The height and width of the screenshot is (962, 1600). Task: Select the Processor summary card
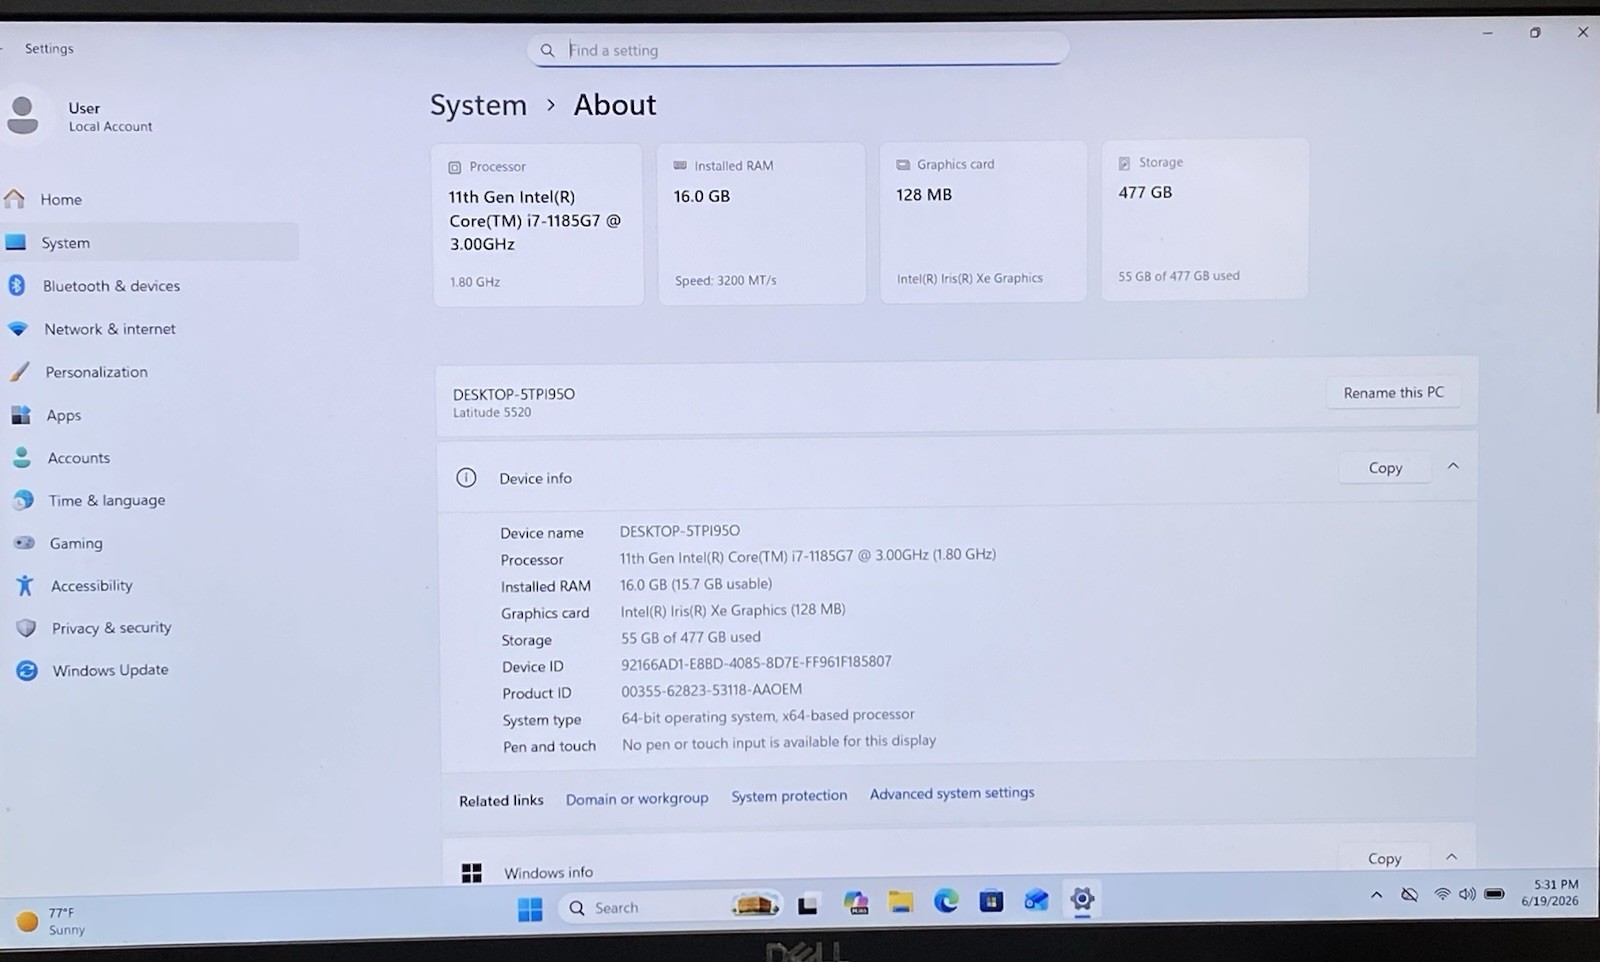click(538, 224)
